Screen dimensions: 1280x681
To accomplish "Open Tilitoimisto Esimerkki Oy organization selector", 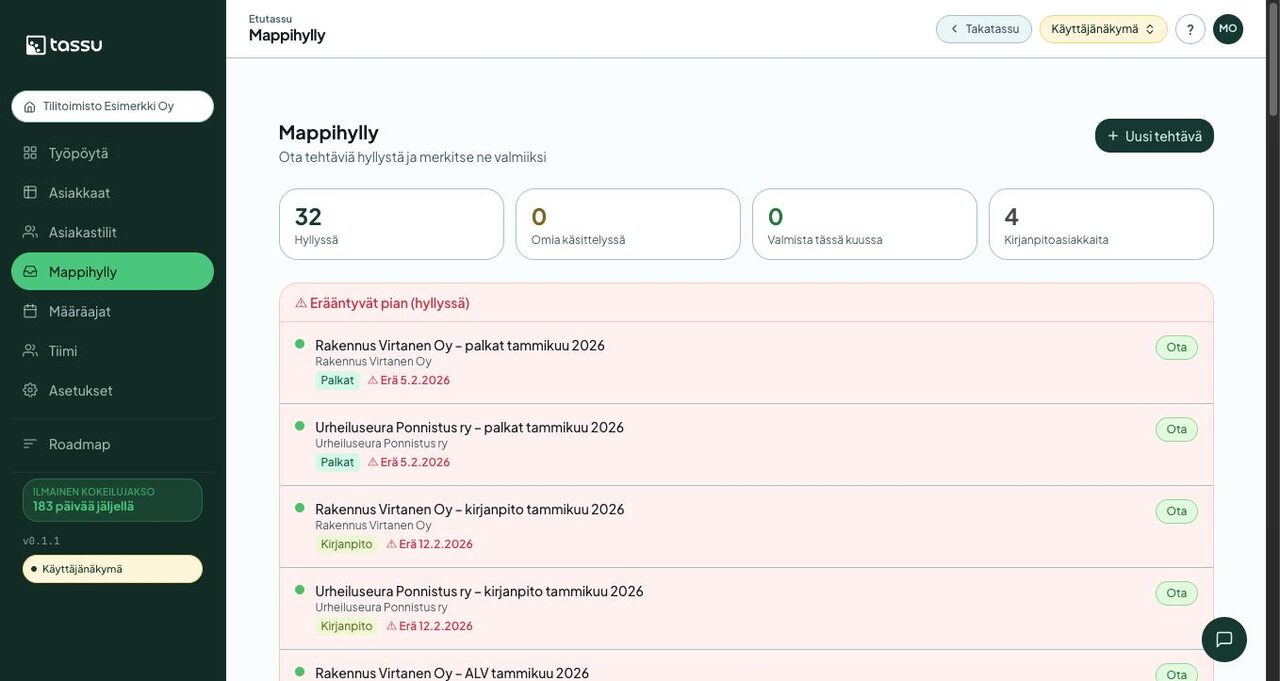I will click(x=112, y=106).
